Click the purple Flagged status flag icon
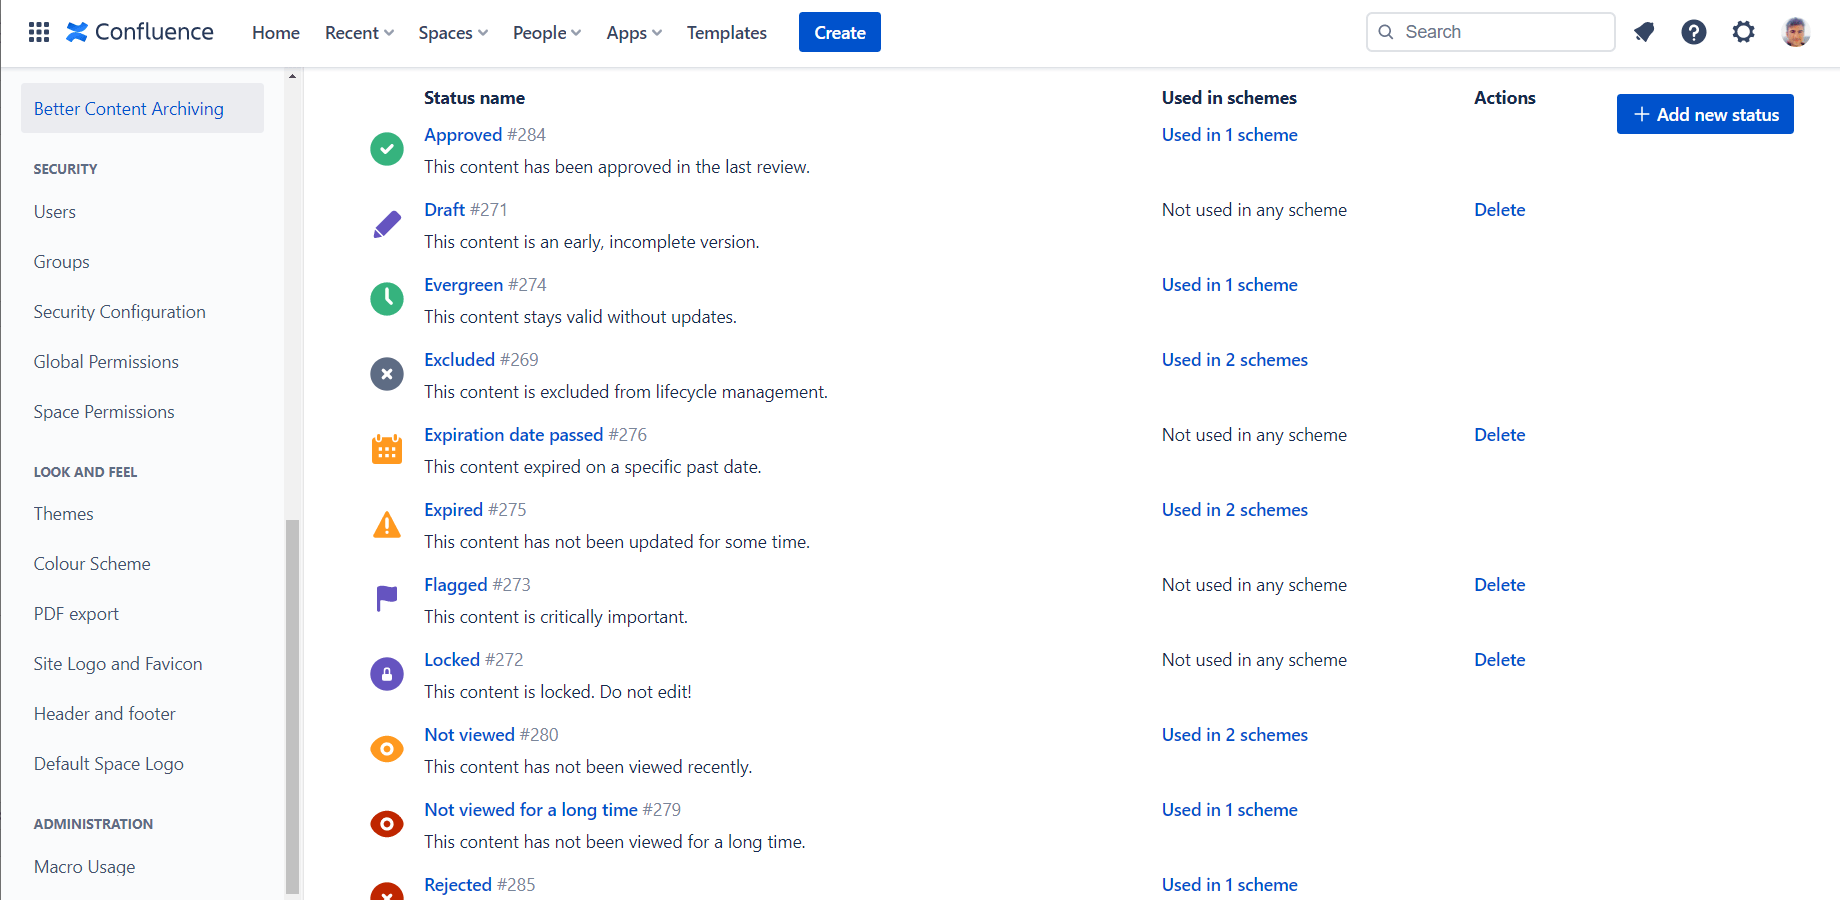Image resolution: width=1840 pixels, height=900 pixels. (387, 598)
